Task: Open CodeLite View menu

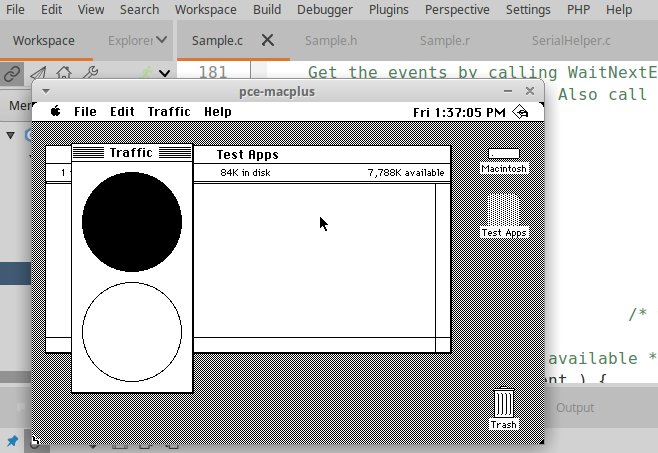Action: pyautogui.click(x=91, y=9)
